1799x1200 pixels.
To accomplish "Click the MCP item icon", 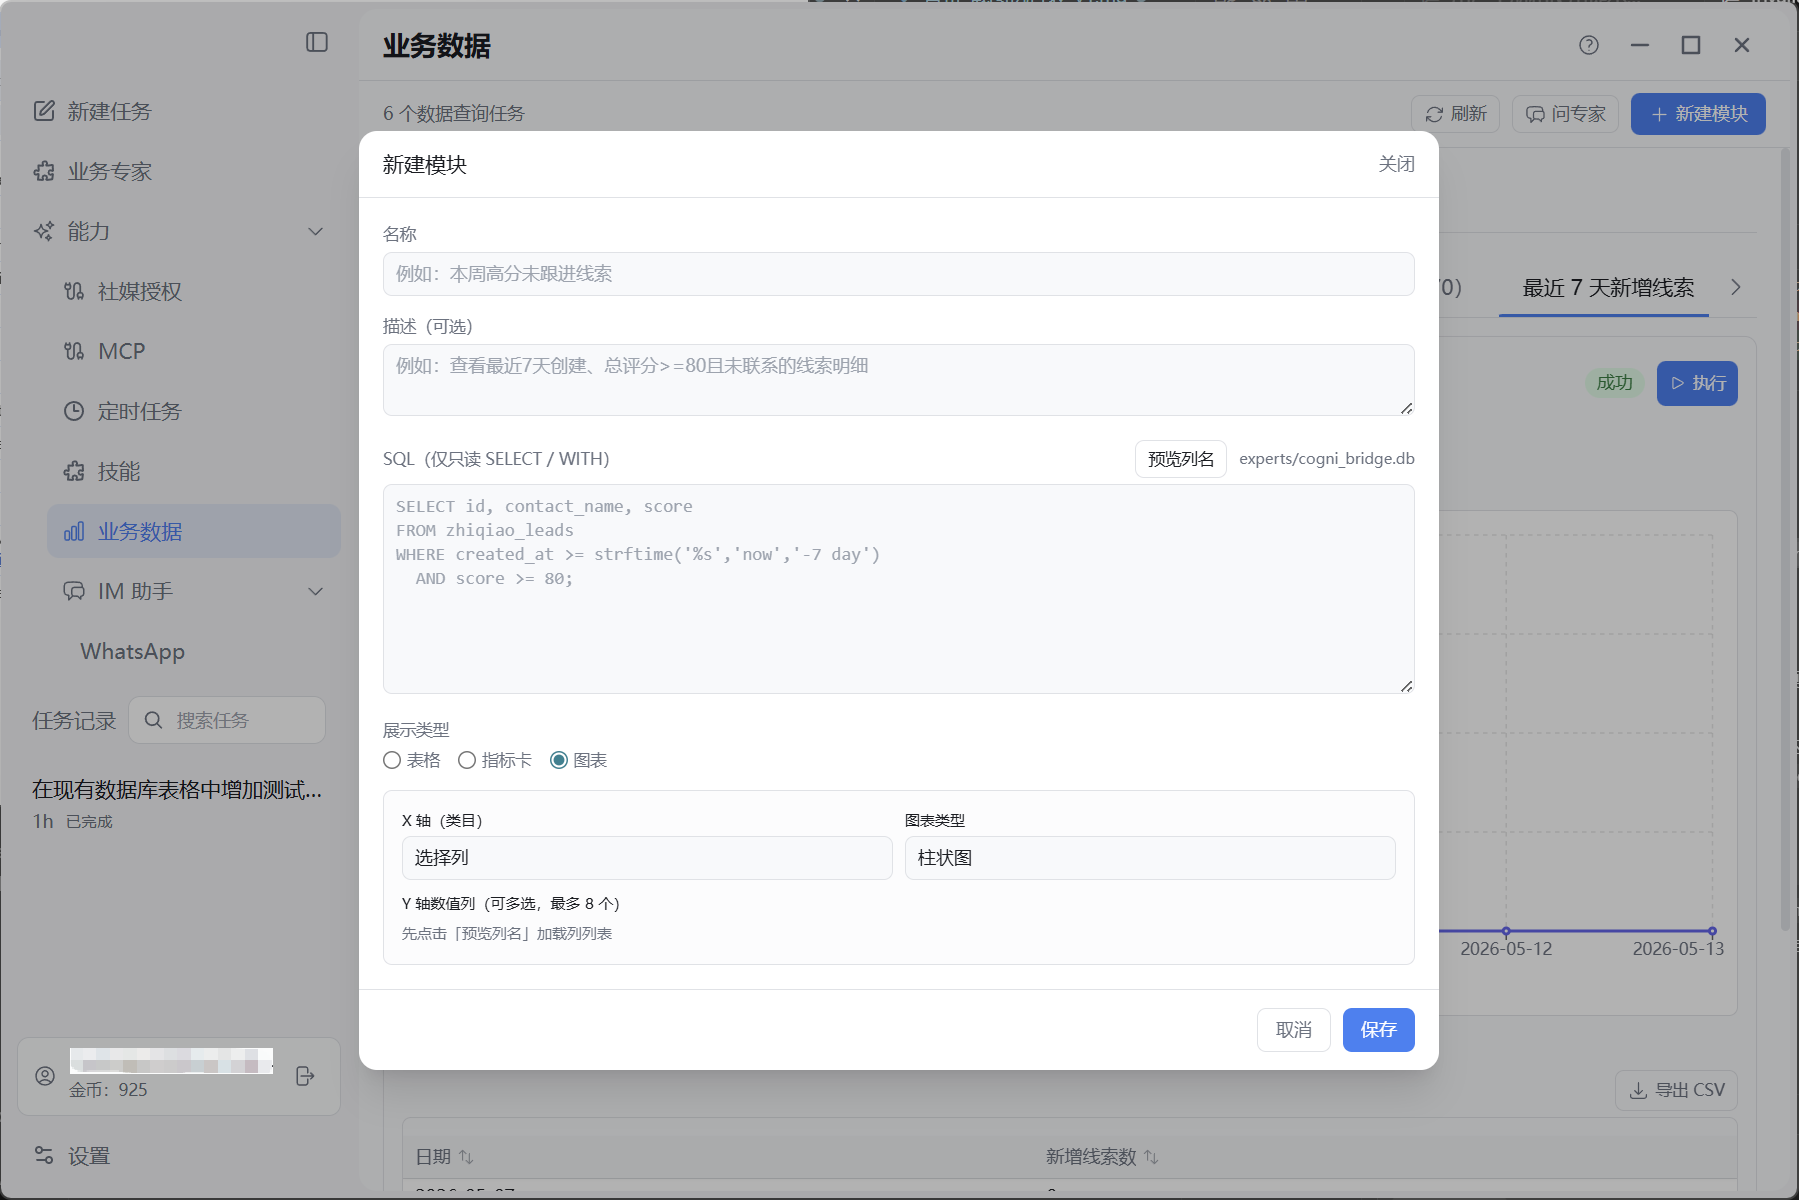I will pyautogui.click(x=74, y=351).
